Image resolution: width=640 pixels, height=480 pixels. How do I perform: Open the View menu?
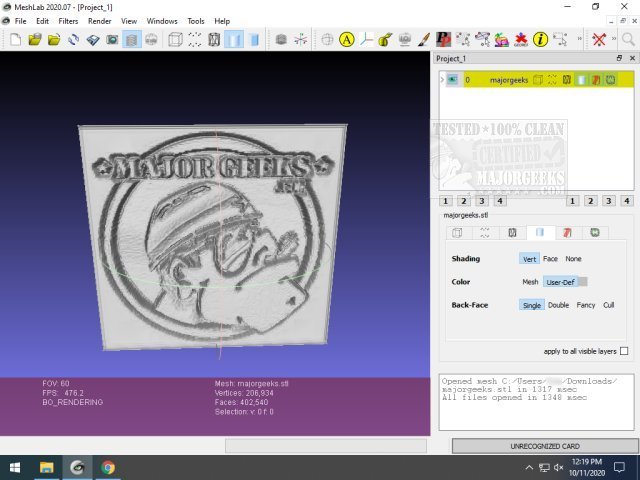[129, 21]
